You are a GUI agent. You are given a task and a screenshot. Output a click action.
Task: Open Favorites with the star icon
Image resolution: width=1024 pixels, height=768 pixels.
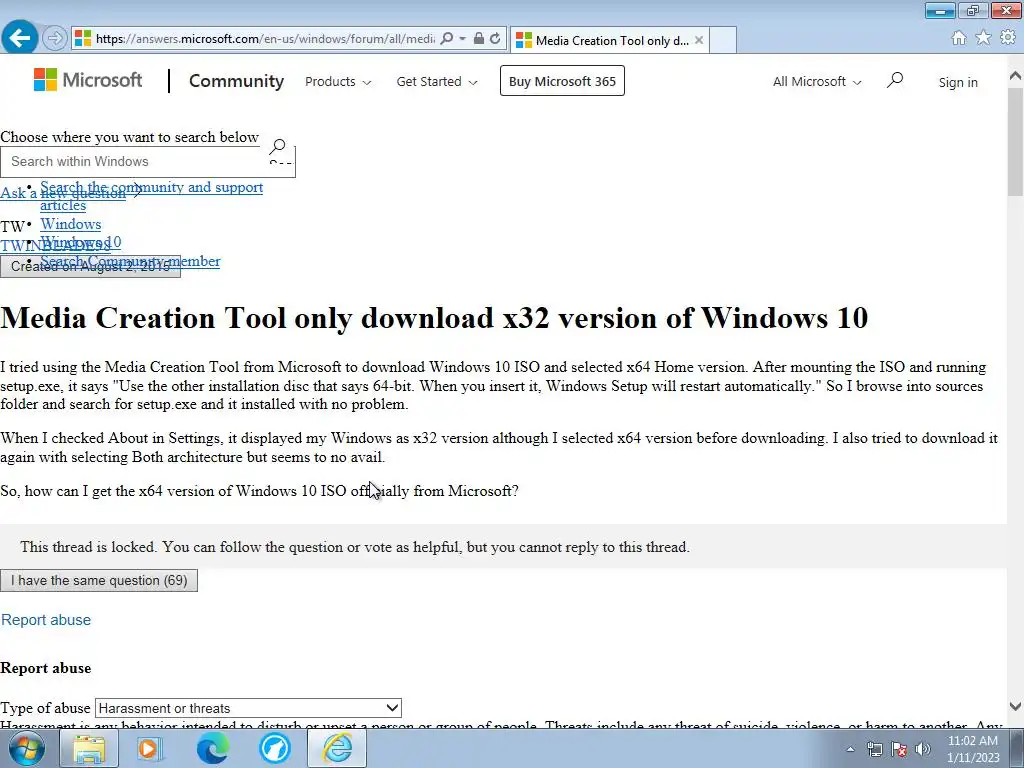983,38
